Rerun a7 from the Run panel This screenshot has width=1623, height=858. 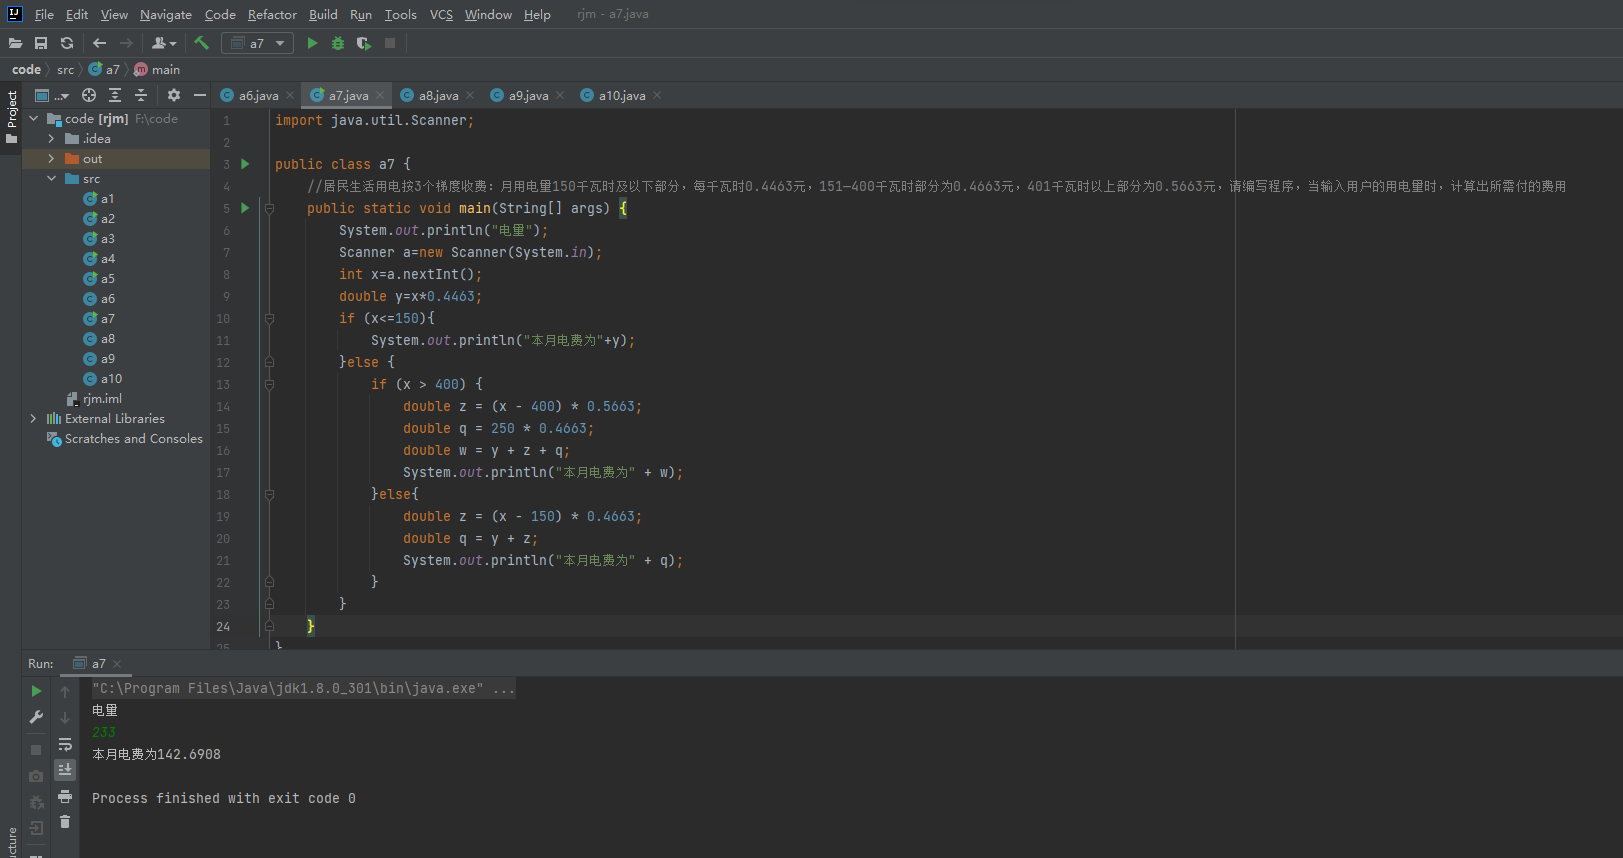point(36,691)
